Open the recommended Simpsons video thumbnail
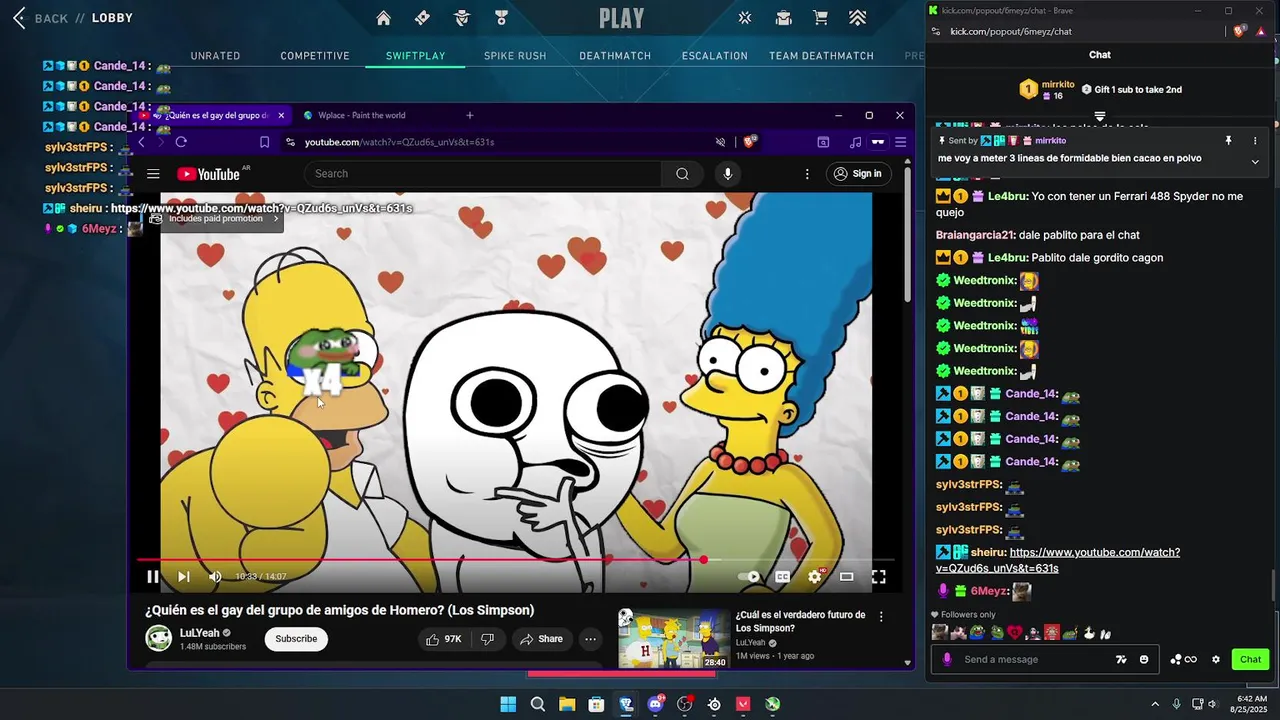This screenshot has width=1280, height=720. click(674, 638)
